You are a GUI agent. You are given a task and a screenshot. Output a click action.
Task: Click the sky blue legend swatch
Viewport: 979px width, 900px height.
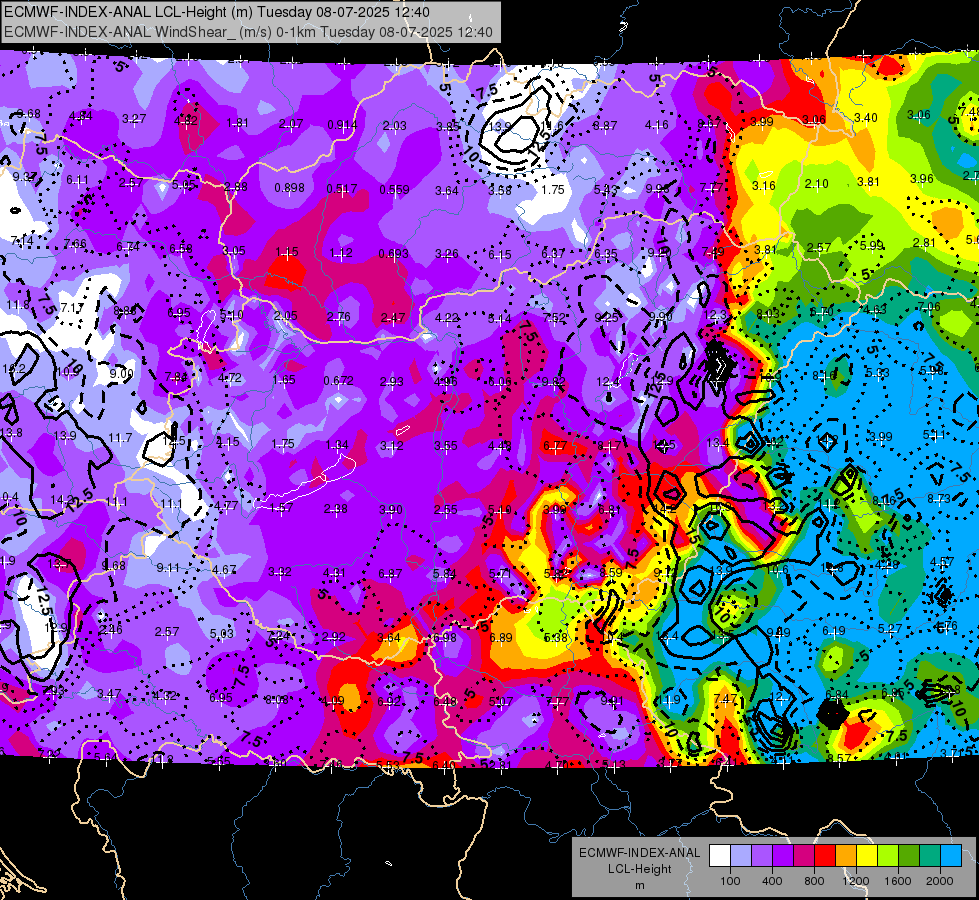(951, 856)
